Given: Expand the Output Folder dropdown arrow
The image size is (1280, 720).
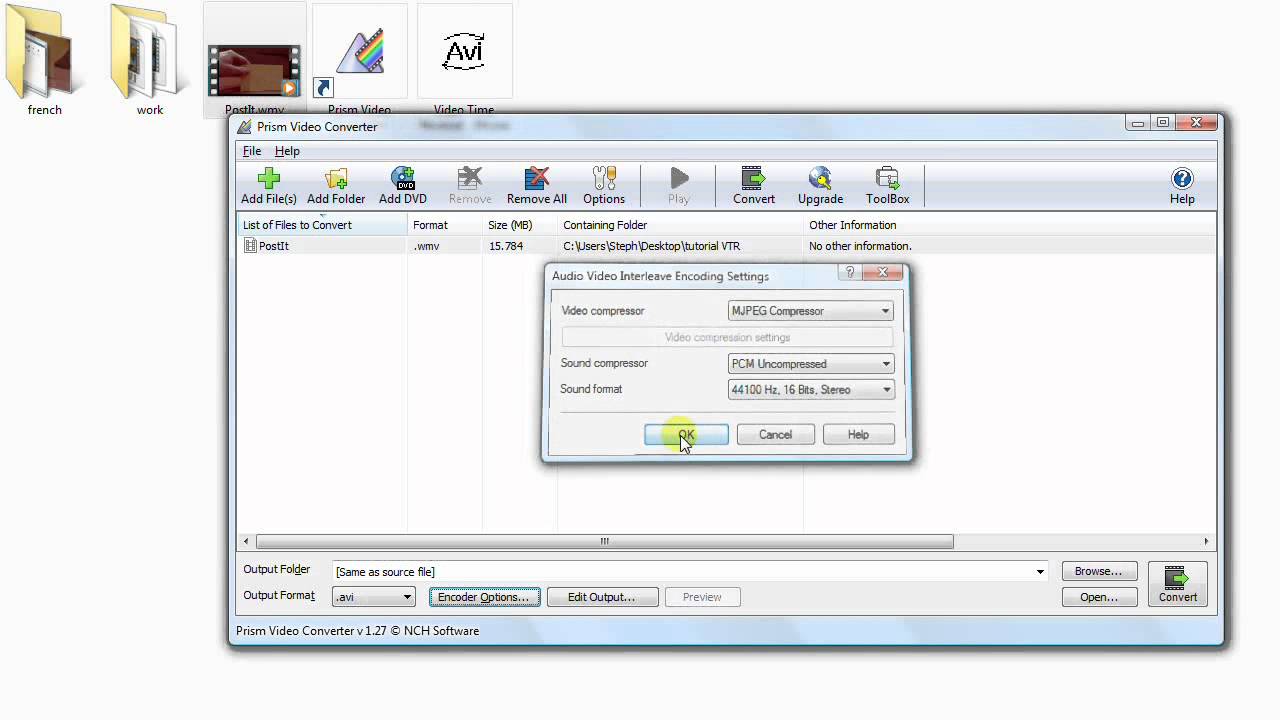Looking at the screenshot, I should click(1040, 572).
